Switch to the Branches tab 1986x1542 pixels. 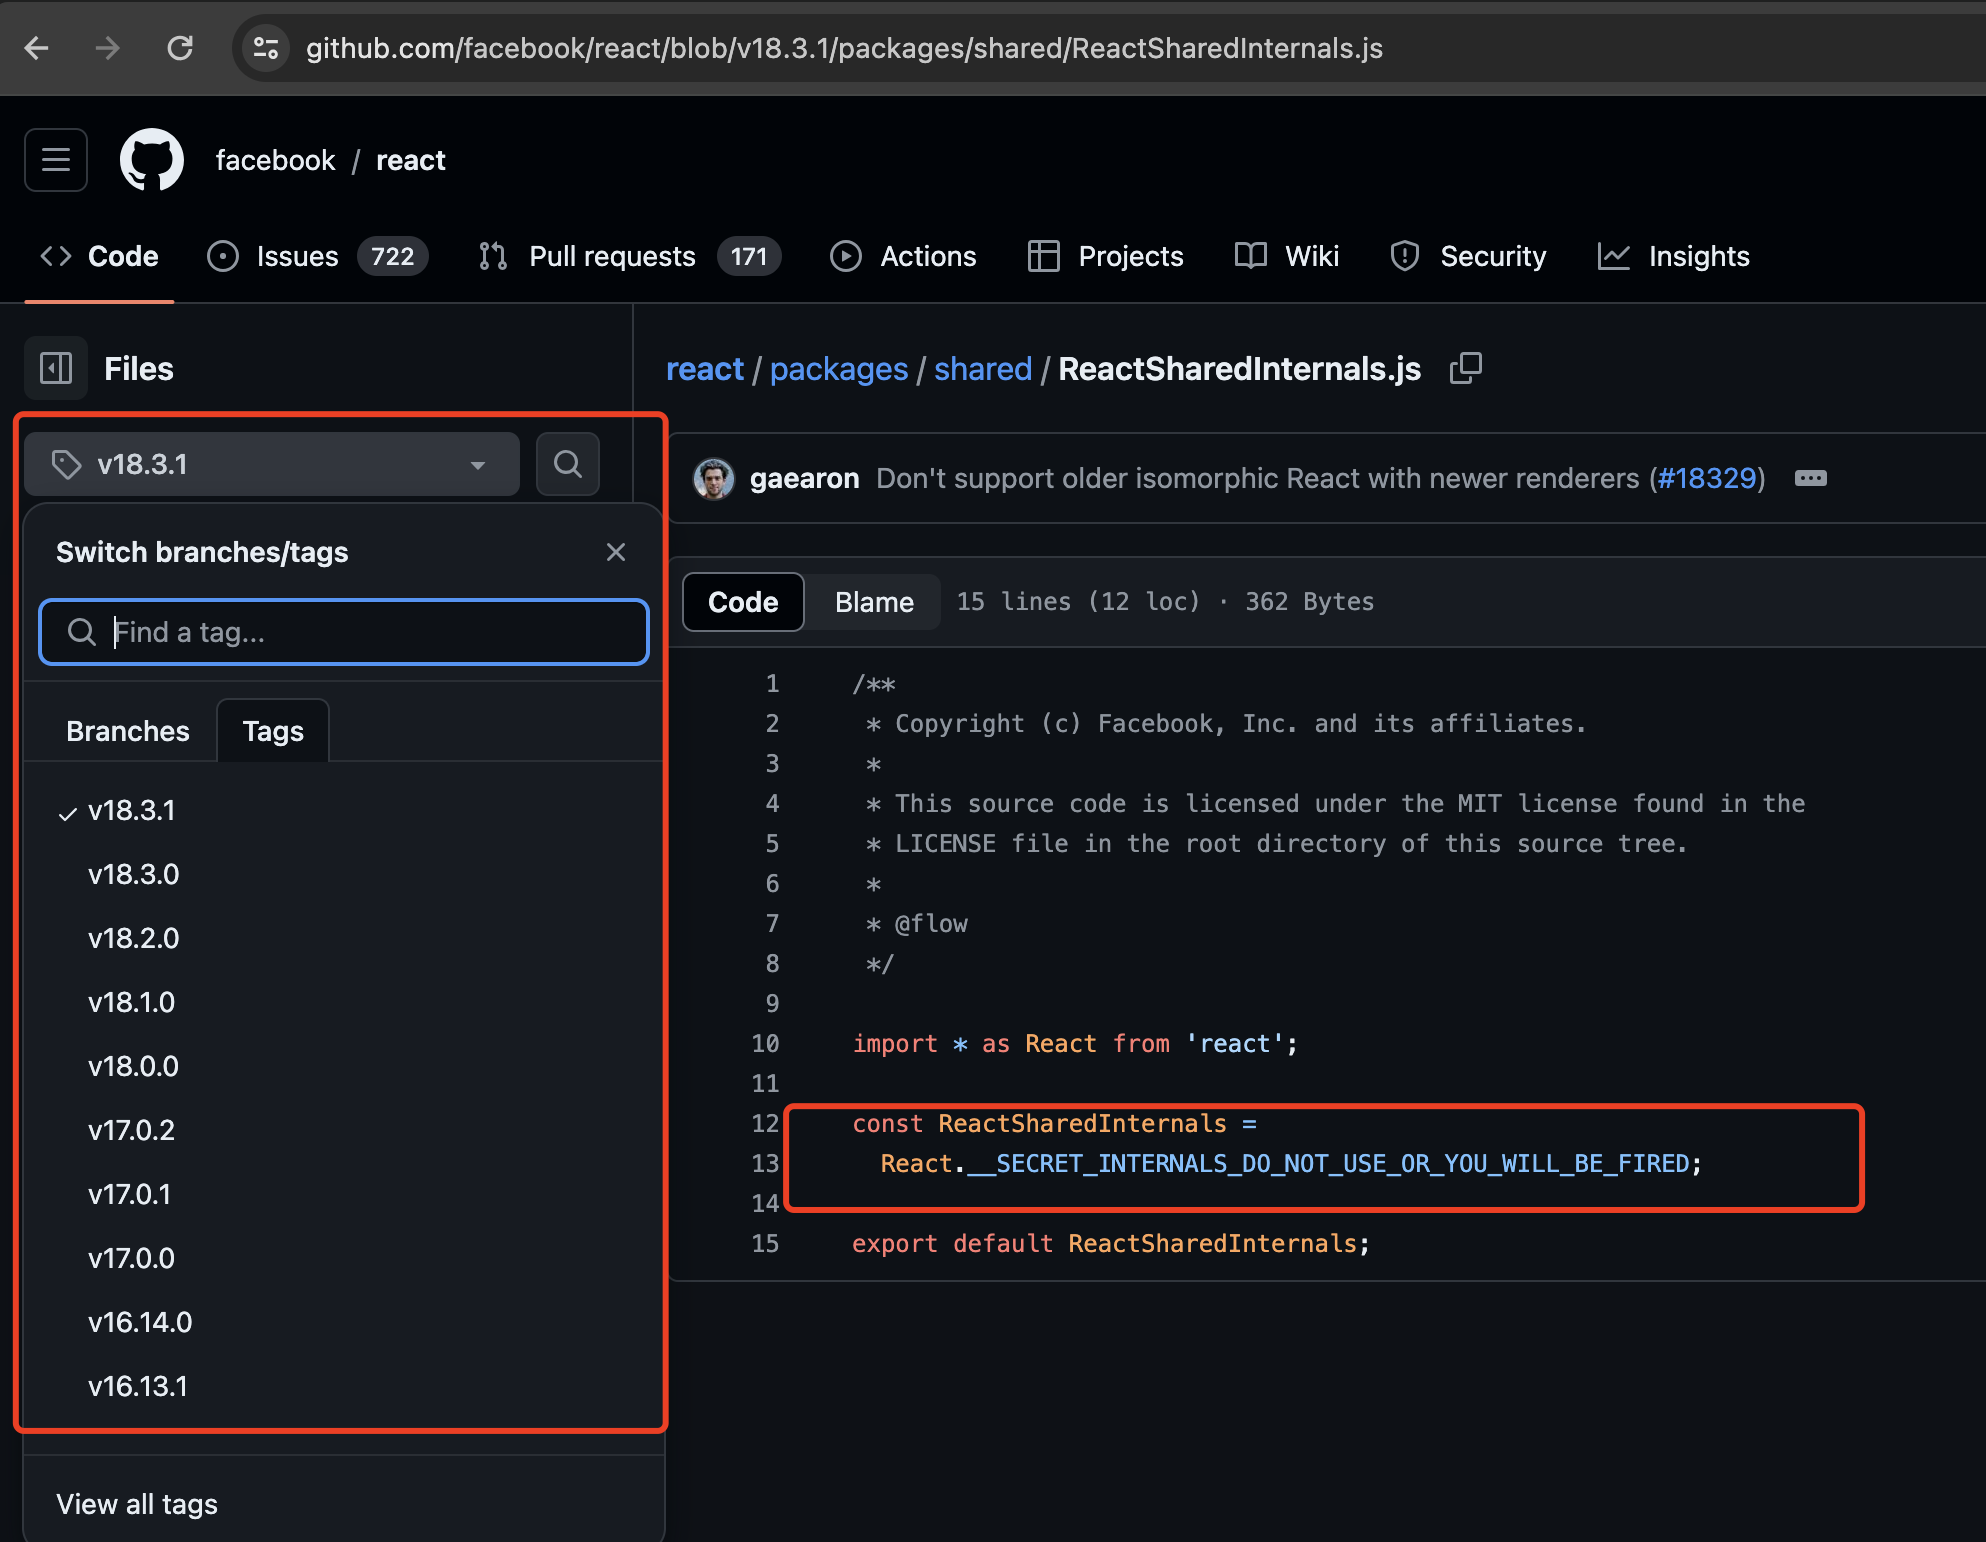tap(127, 731)
